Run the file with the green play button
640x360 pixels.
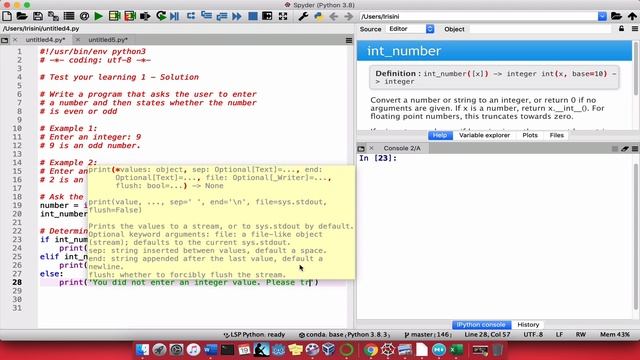[98, 16]
